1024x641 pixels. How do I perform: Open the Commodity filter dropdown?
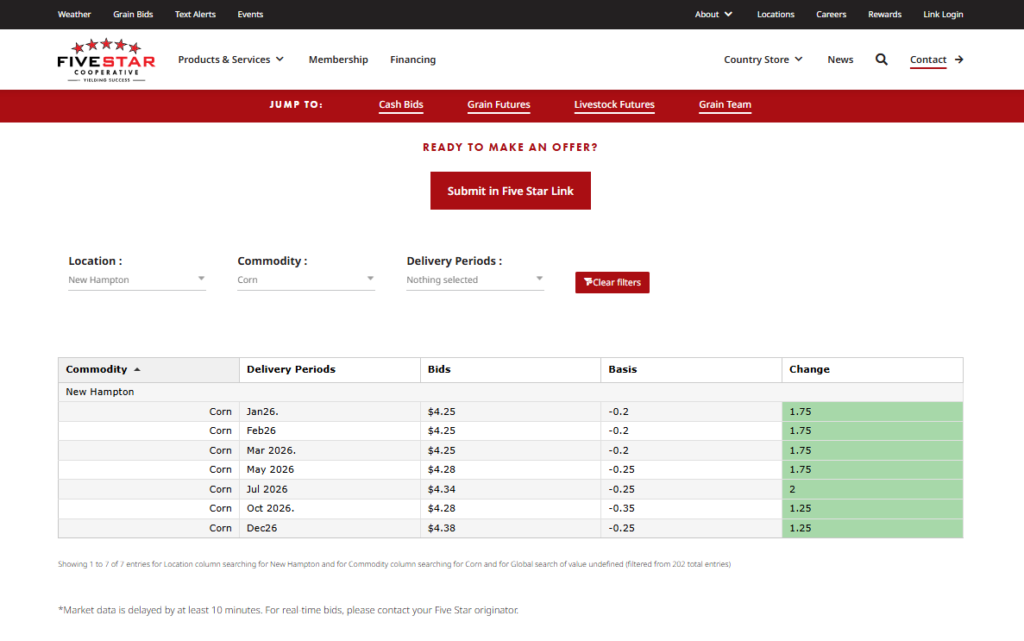pyautogui.click(x=306, y=280)
